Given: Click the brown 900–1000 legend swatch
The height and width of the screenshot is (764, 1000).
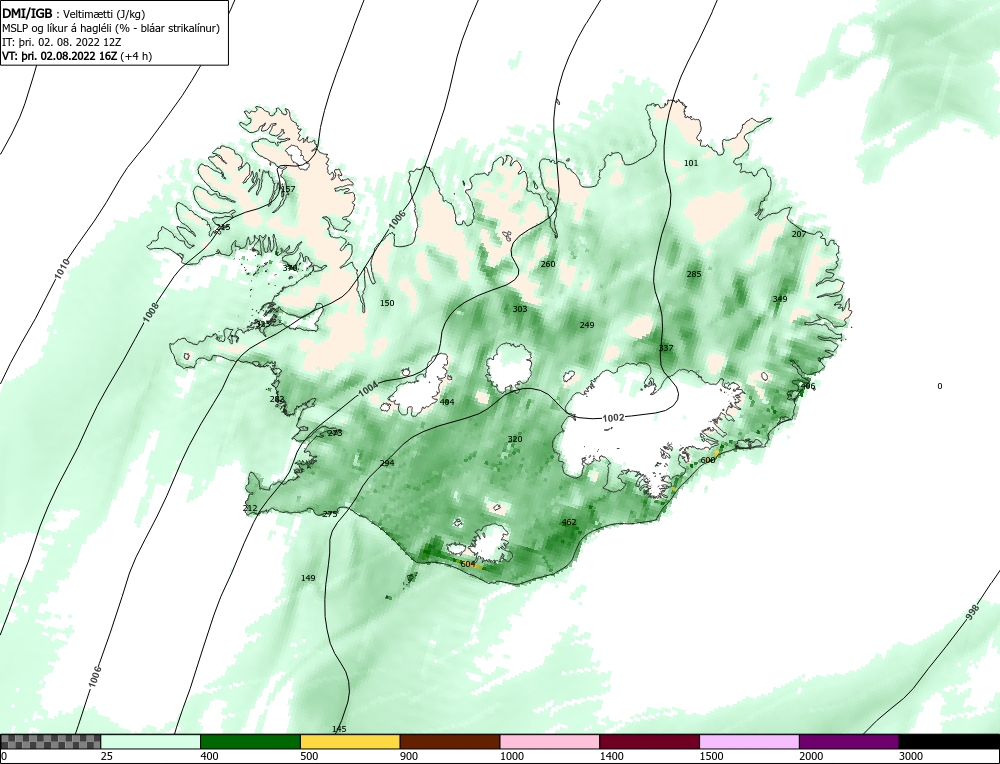Looking at the screenshot, I should 450,741.
